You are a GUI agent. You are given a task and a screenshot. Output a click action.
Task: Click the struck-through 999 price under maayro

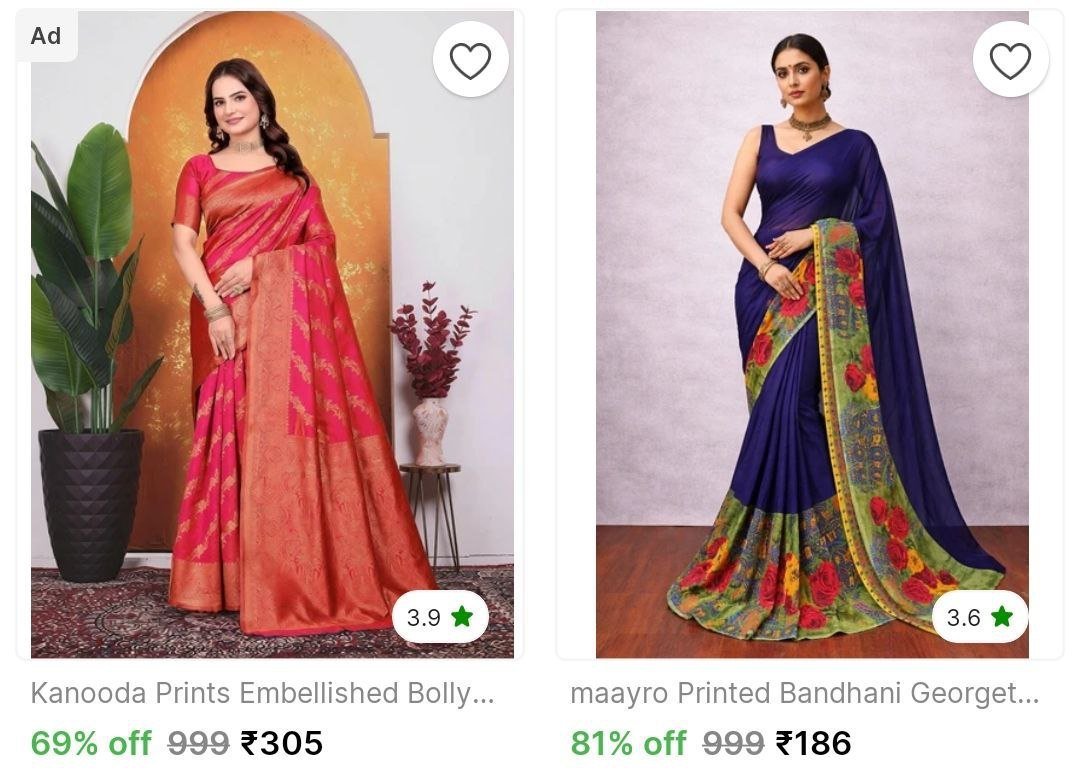tap(734, 743)
